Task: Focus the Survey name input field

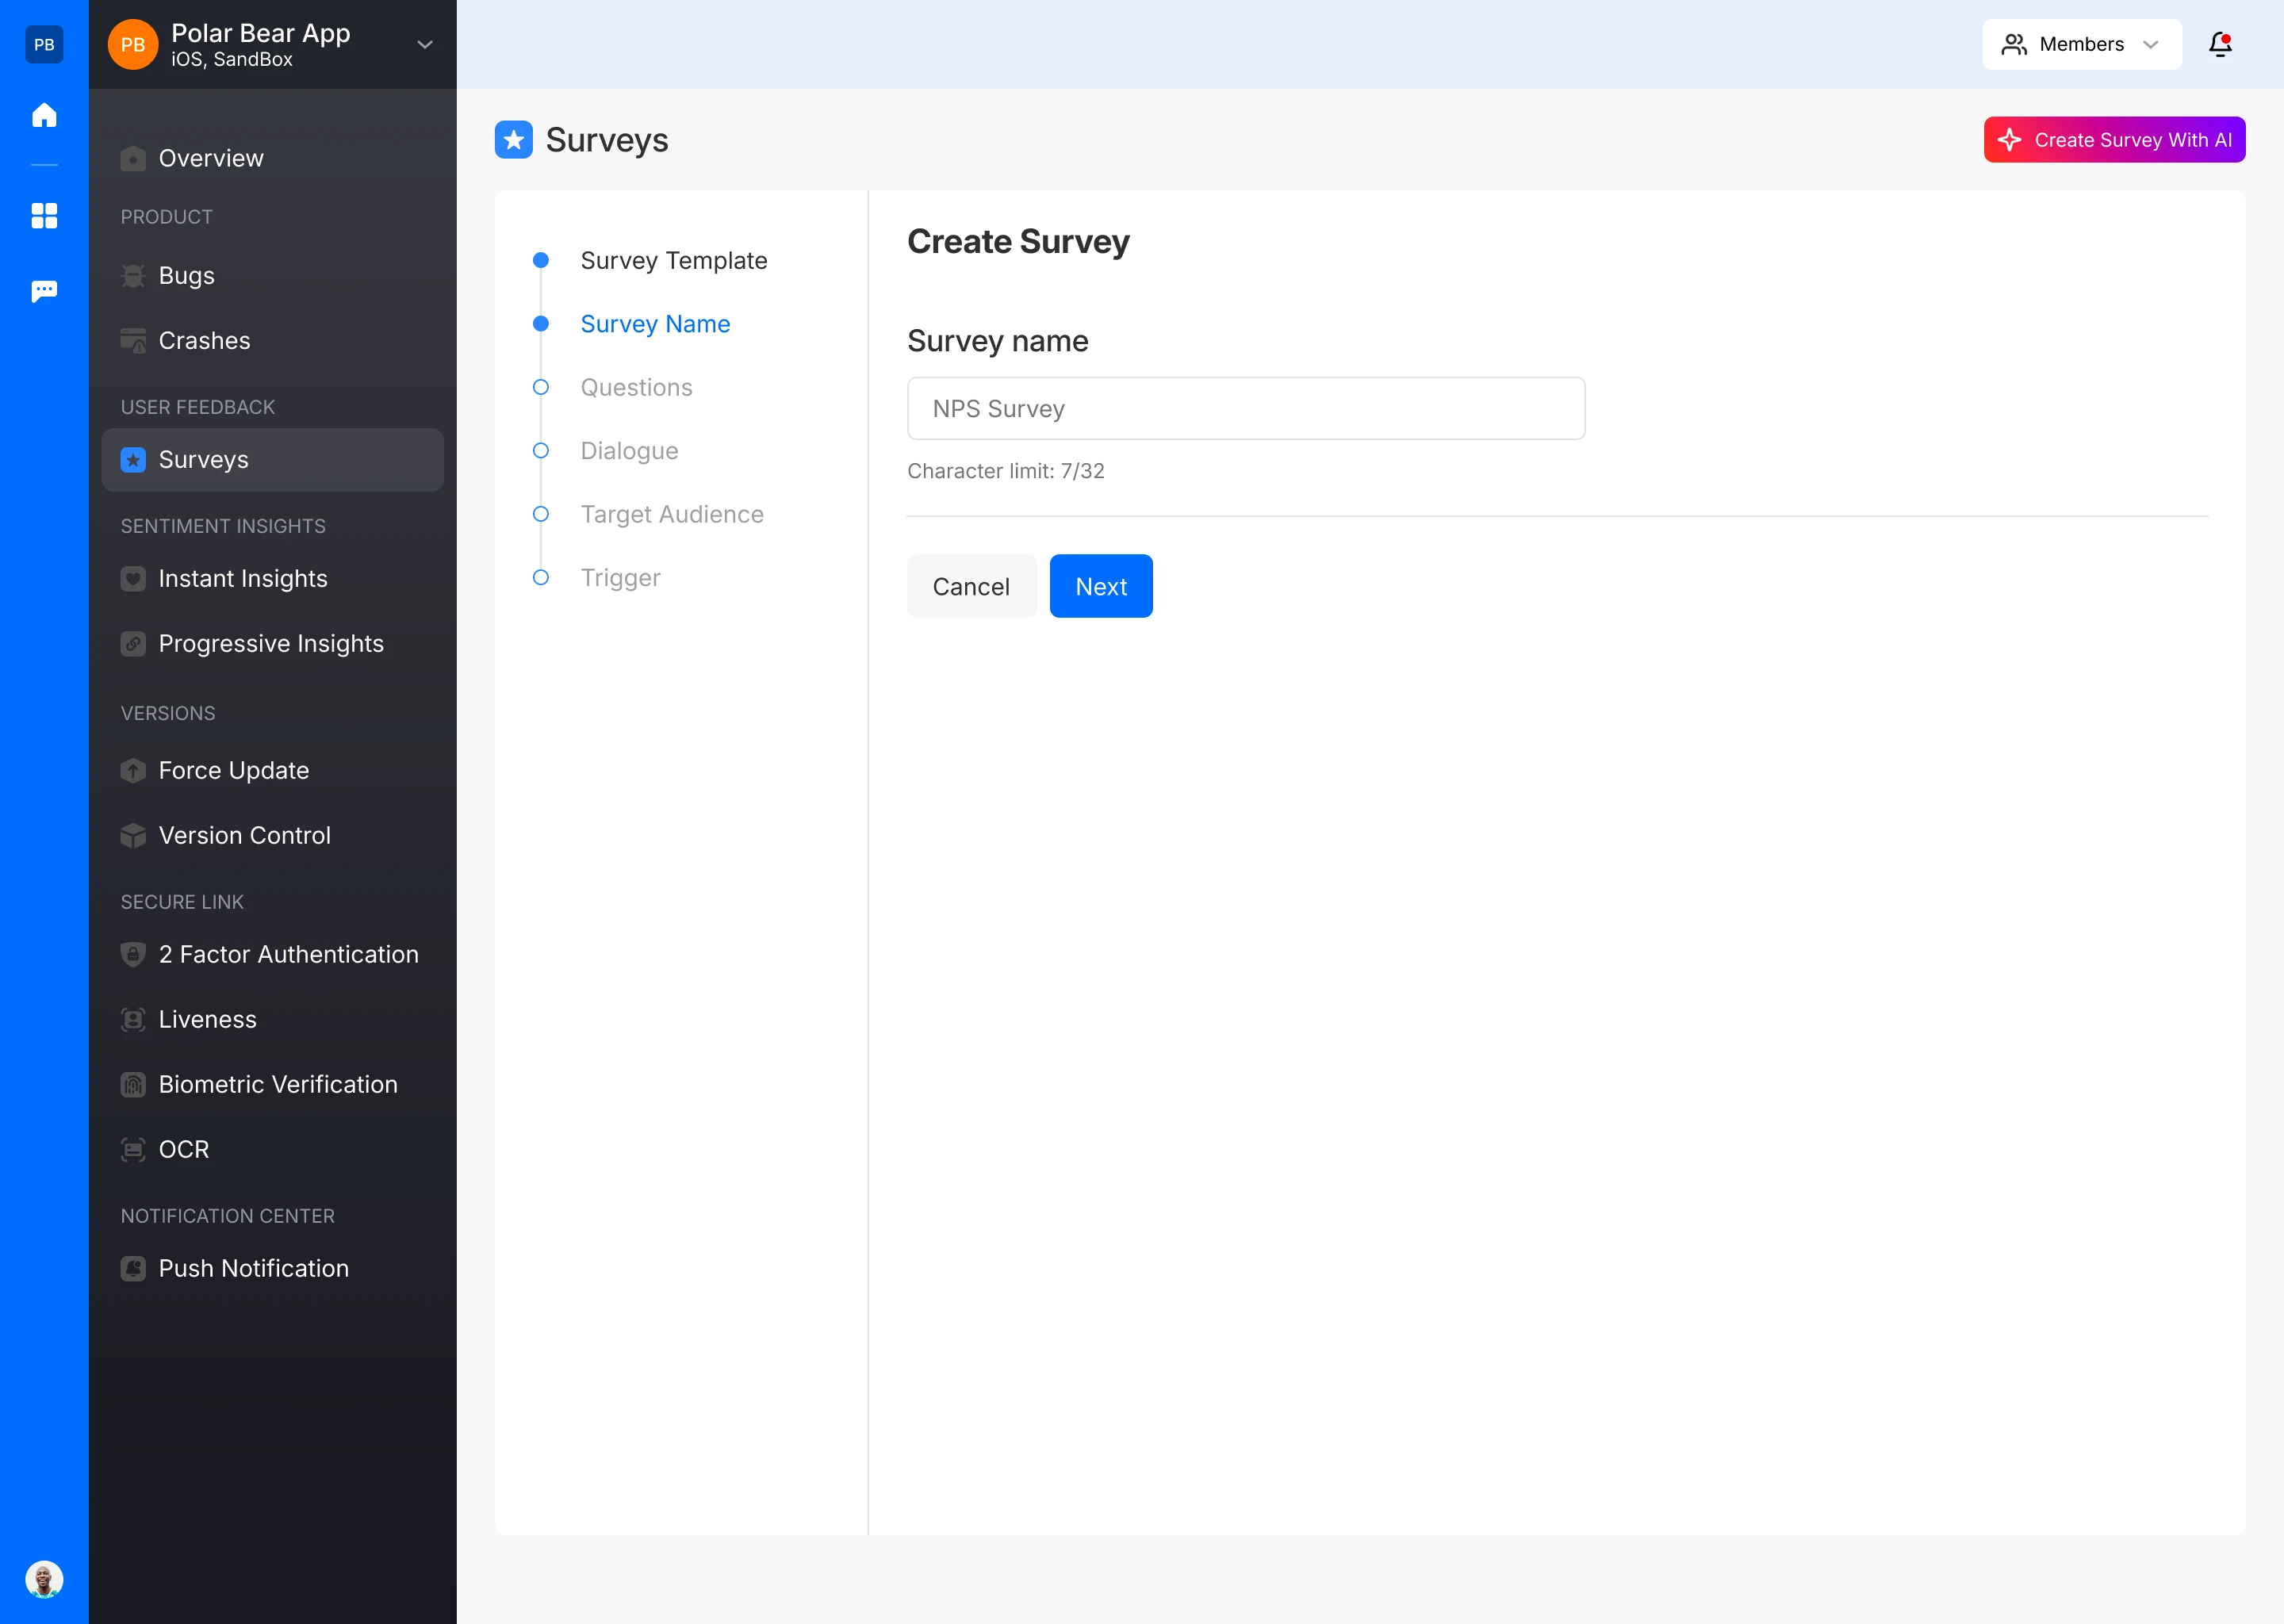Action: (1245, 409)
